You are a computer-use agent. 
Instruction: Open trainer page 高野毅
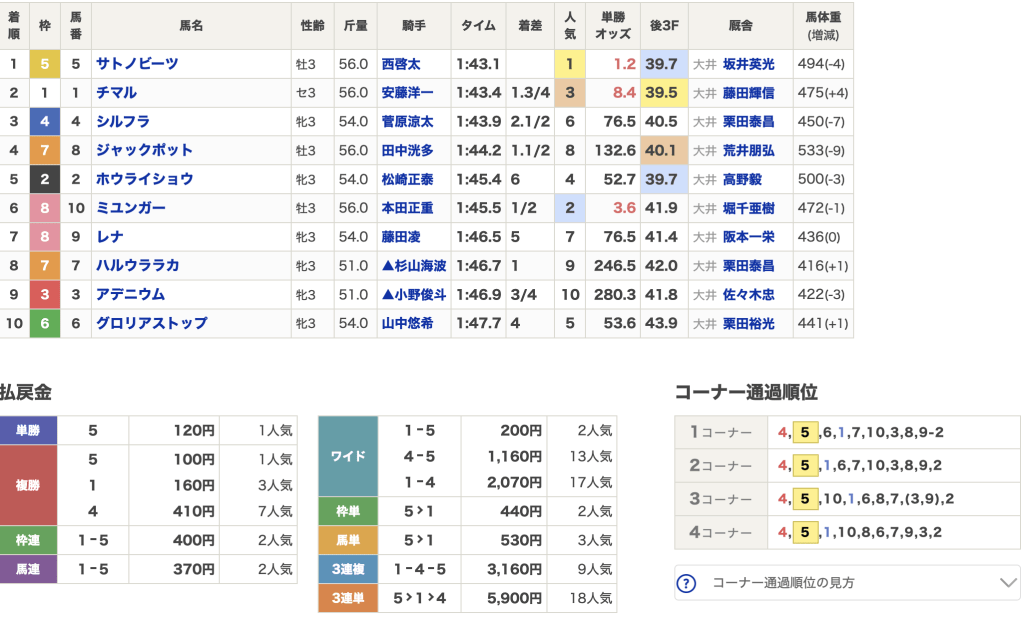[x=742, y=179]
